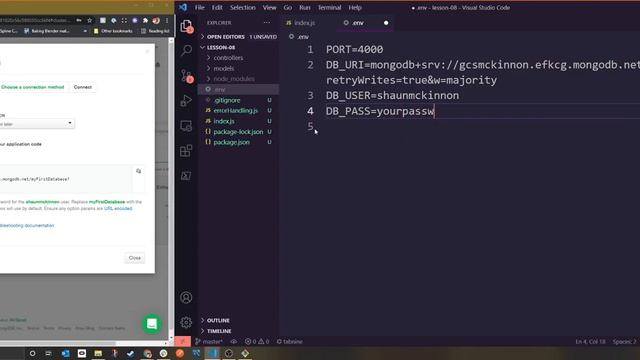Open the Chrome three-dot menu
Image resolution: width=640 pixels, height=360 pixels.
[x=167, y=20]
